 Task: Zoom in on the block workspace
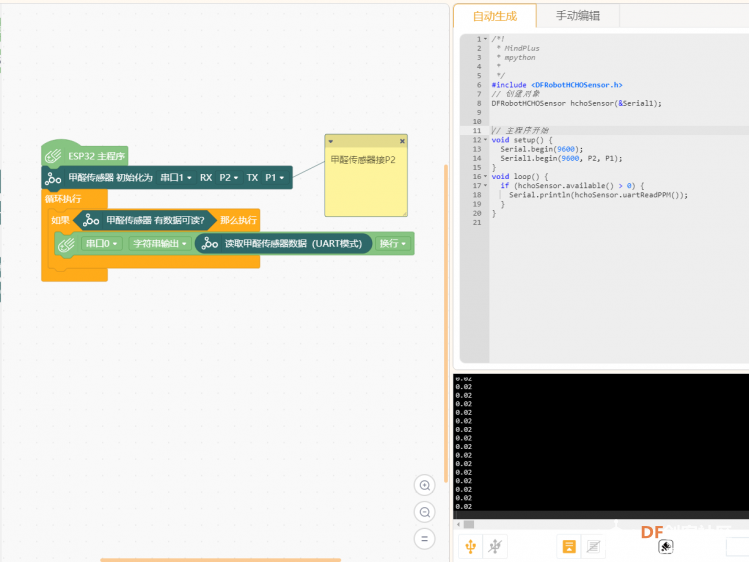click(424, 486)
